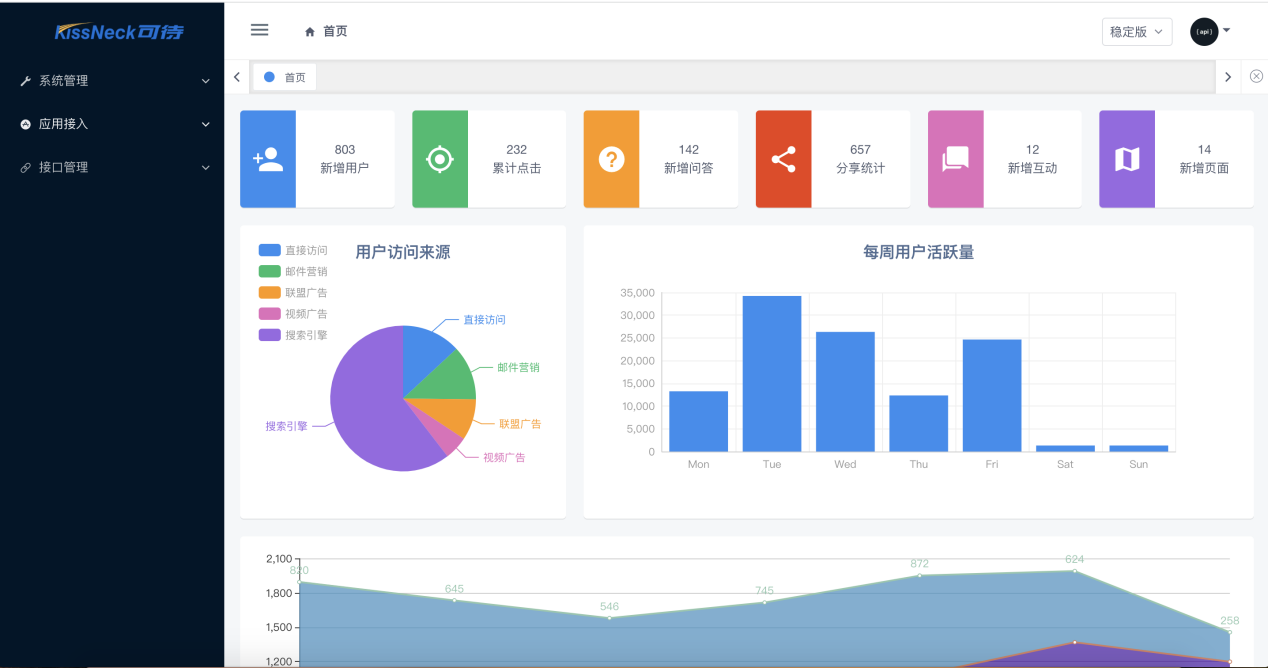
Task: Click the 35,000 y-axis label
Action: (637, 293)
